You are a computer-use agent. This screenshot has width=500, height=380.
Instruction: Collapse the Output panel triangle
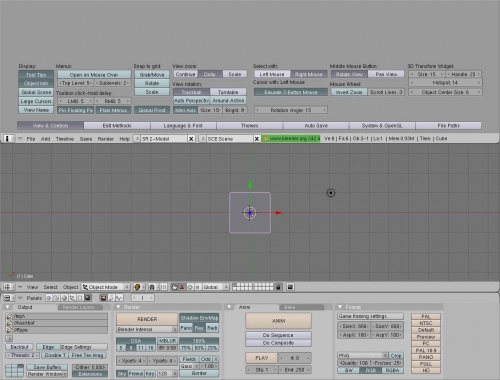click(8, 307)
